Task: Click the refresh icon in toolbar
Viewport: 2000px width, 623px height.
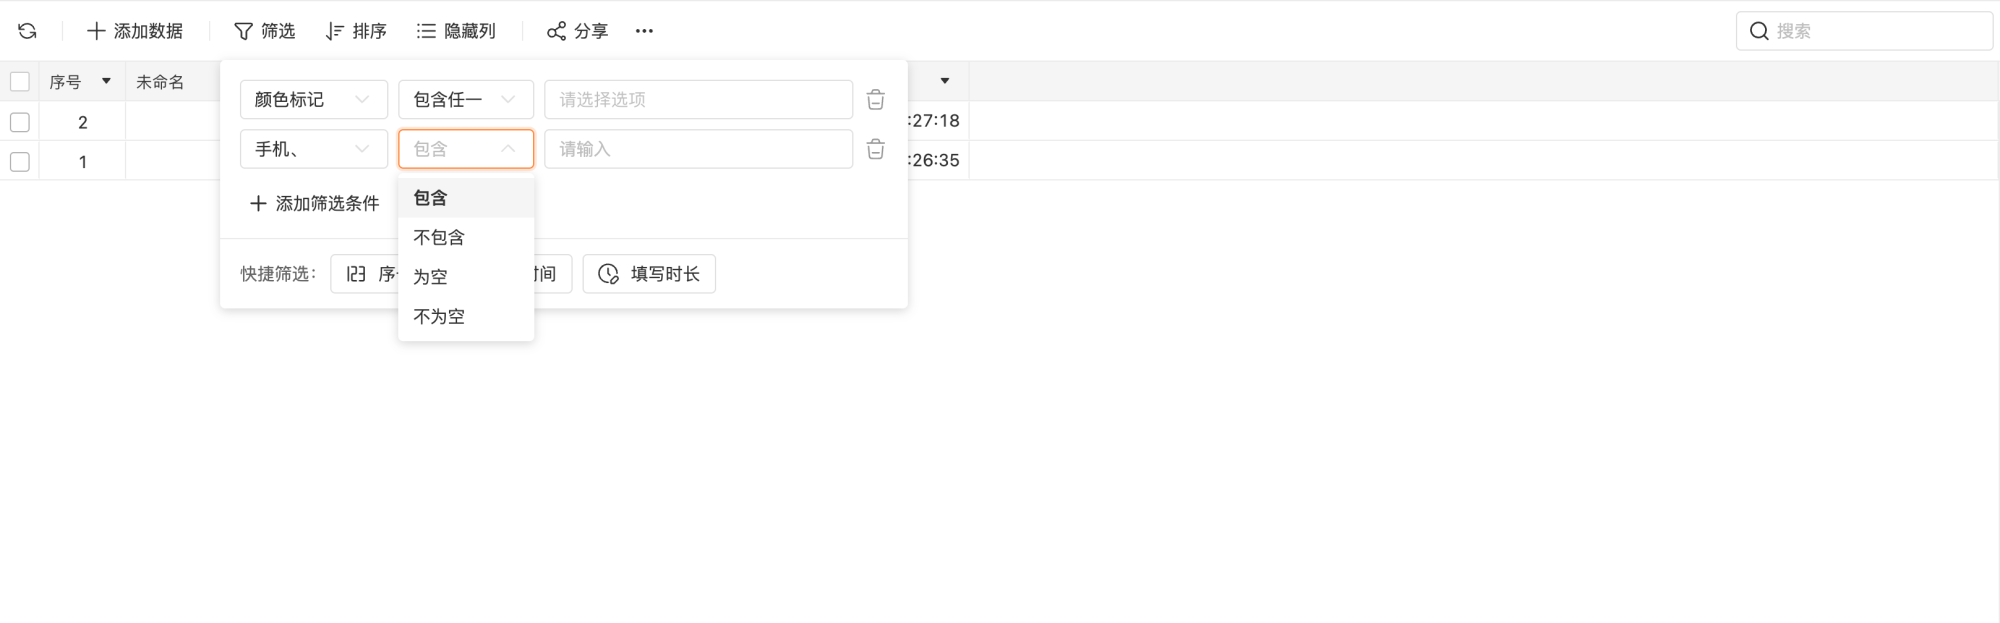Action: pos(28,31)
